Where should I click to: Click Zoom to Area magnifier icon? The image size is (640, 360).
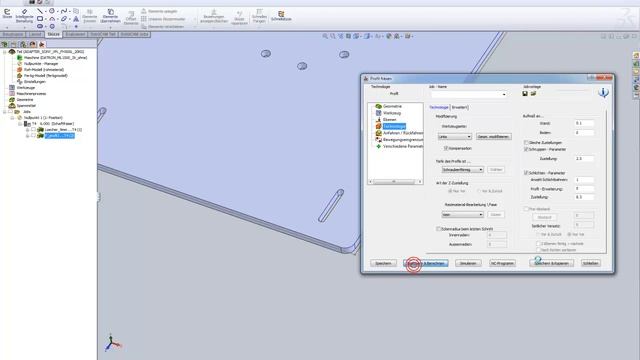point(333,36)
